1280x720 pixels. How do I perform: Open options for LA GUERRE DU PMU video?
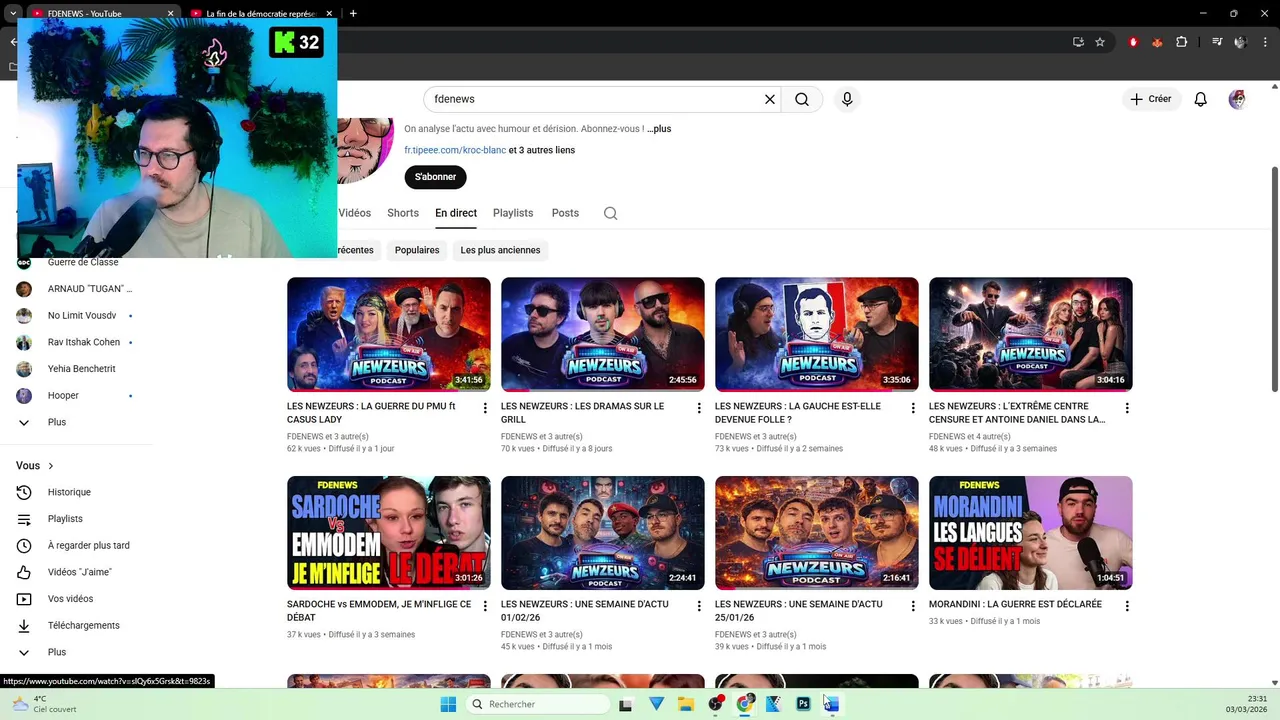485,408
